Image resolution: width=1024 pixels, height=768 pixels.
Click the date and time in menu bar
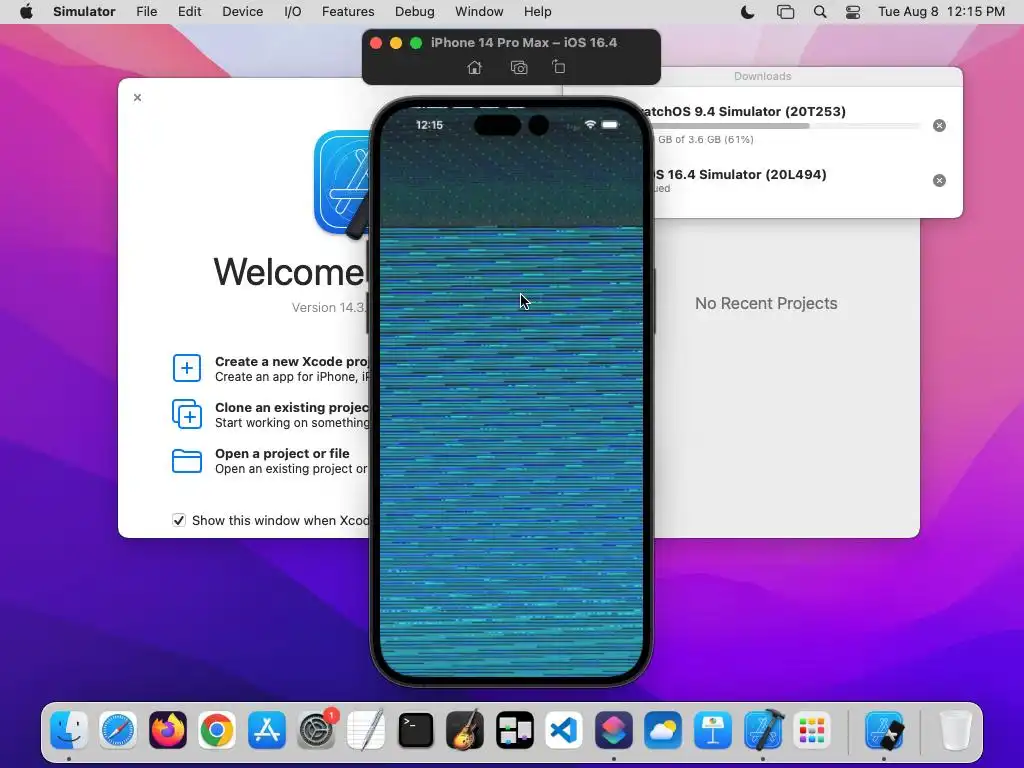(941, 12)
